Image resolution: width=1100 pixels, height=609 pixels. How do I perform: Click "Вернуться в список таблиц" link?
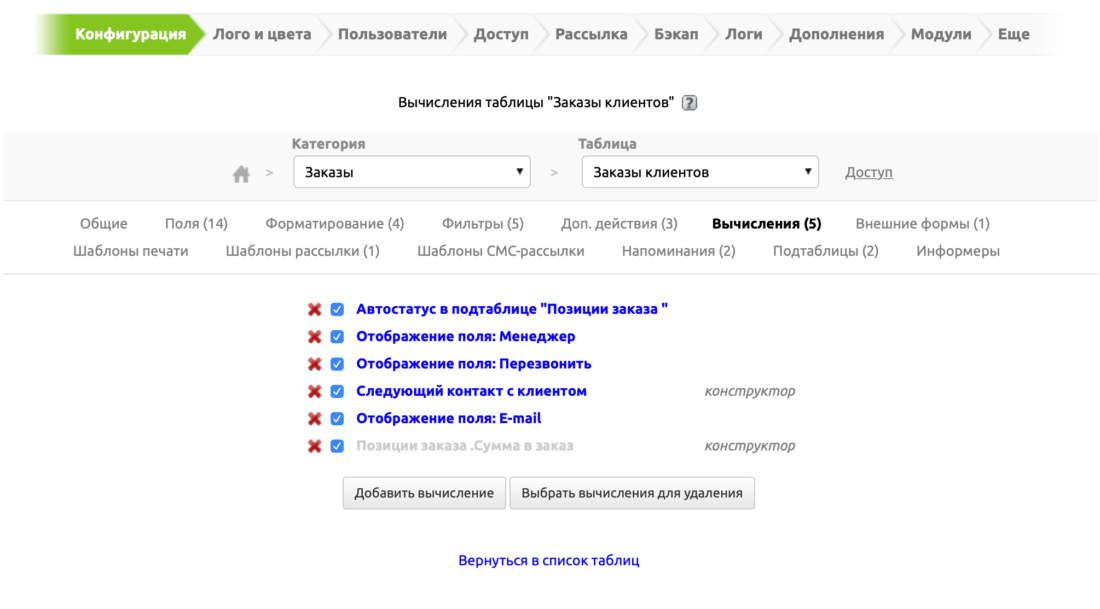(549, 561)
